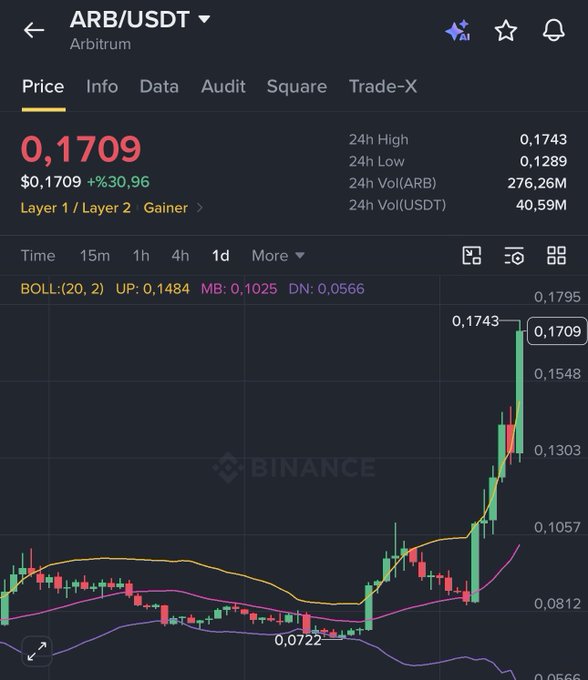Tap the $0,1709 dollar price text
Viewport: 588px width, 680px height.
51,182
